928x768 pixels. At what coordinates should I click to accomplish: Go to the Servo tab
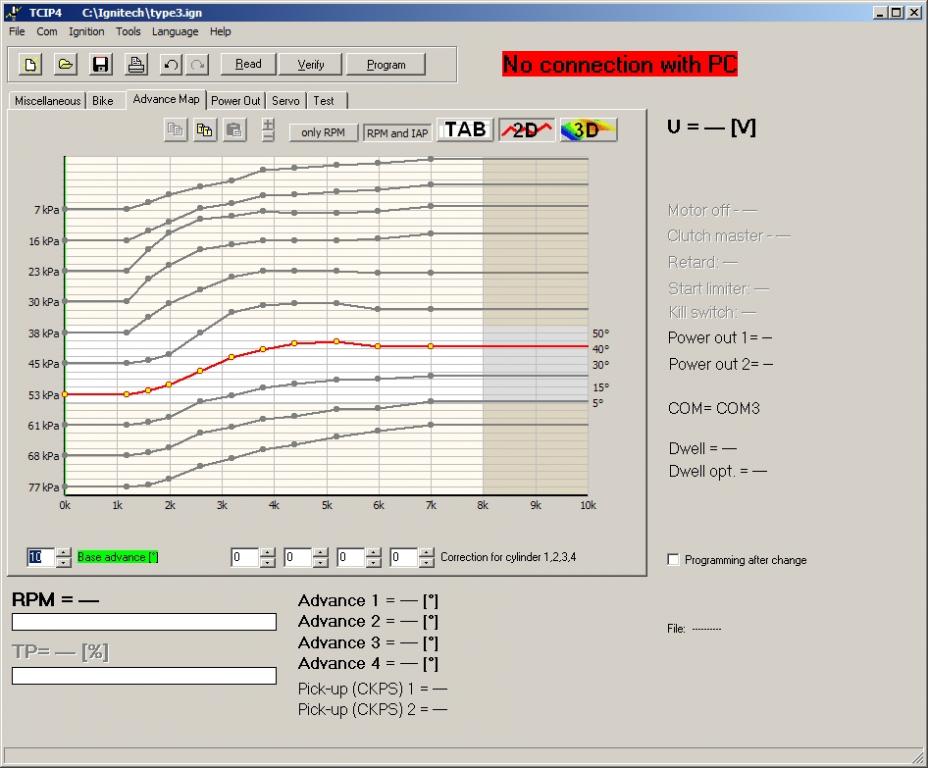tap(286, 101)
